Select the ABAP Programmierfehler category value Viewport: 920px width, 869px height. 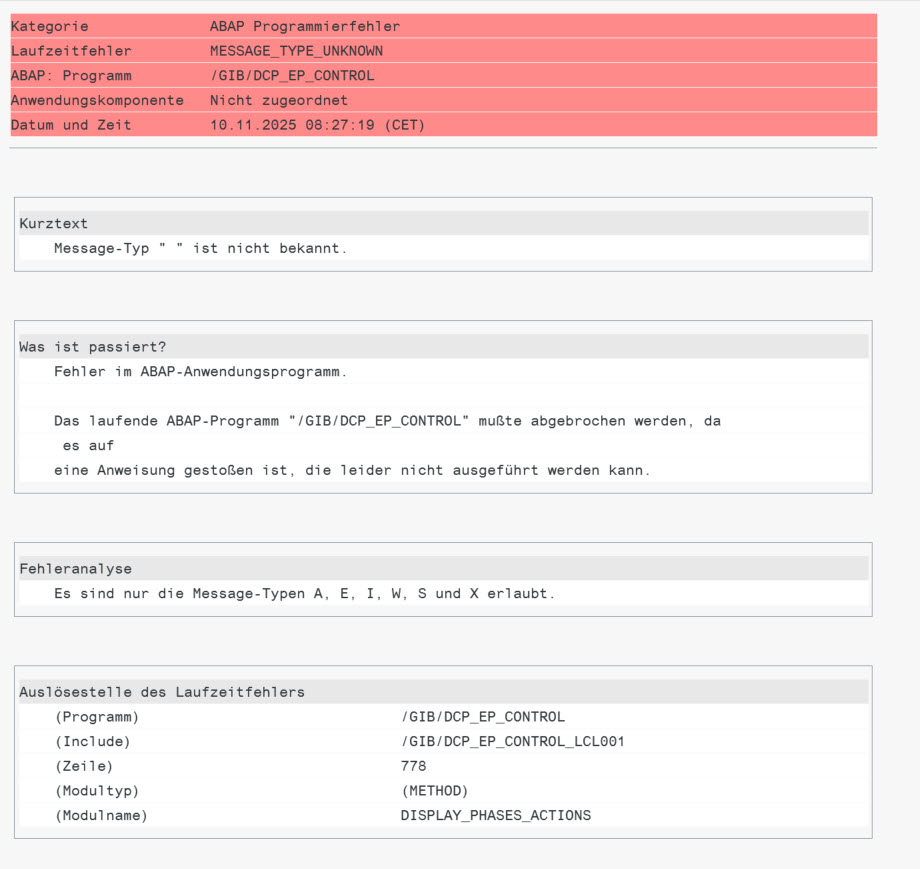tap(304, 26)
